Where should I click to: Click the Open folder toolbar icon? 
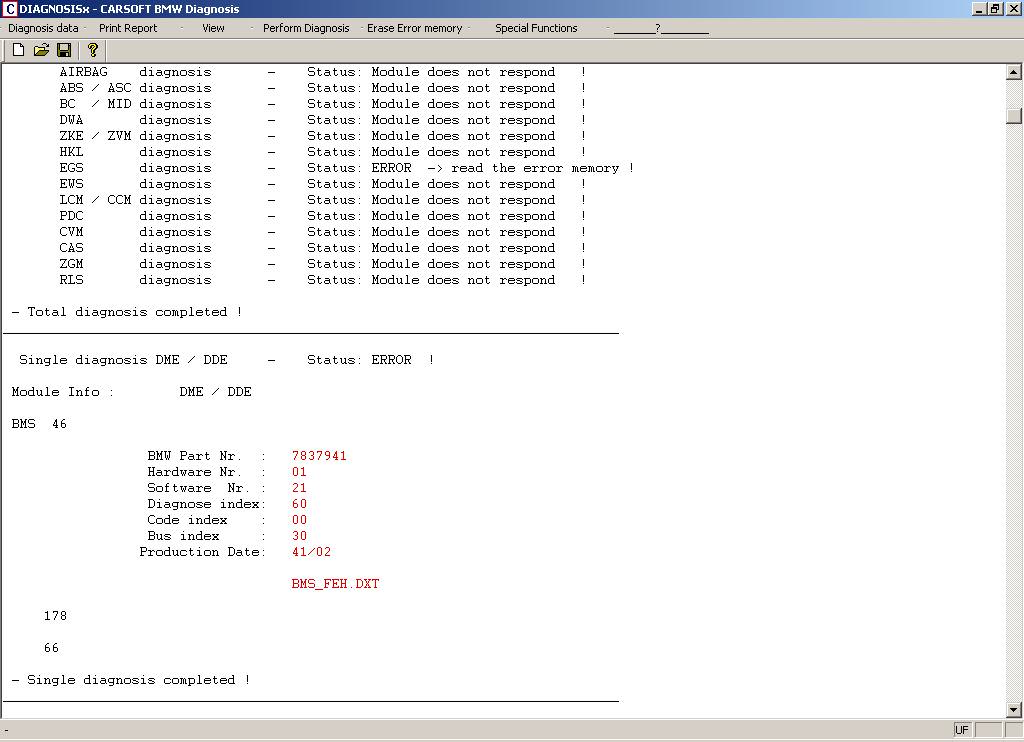coord(41,50)
